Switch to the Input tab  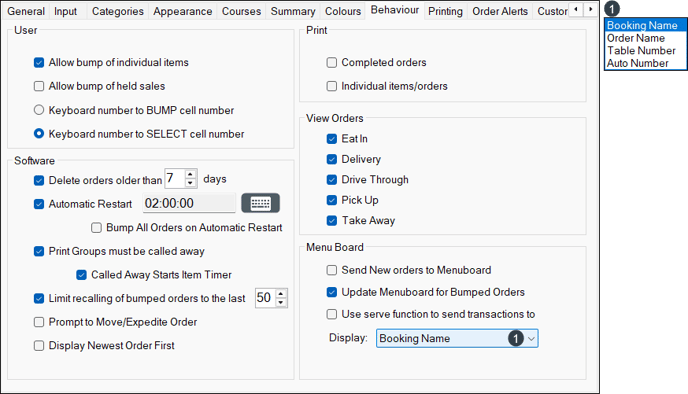pyautogui.click(x=65, y=11)
